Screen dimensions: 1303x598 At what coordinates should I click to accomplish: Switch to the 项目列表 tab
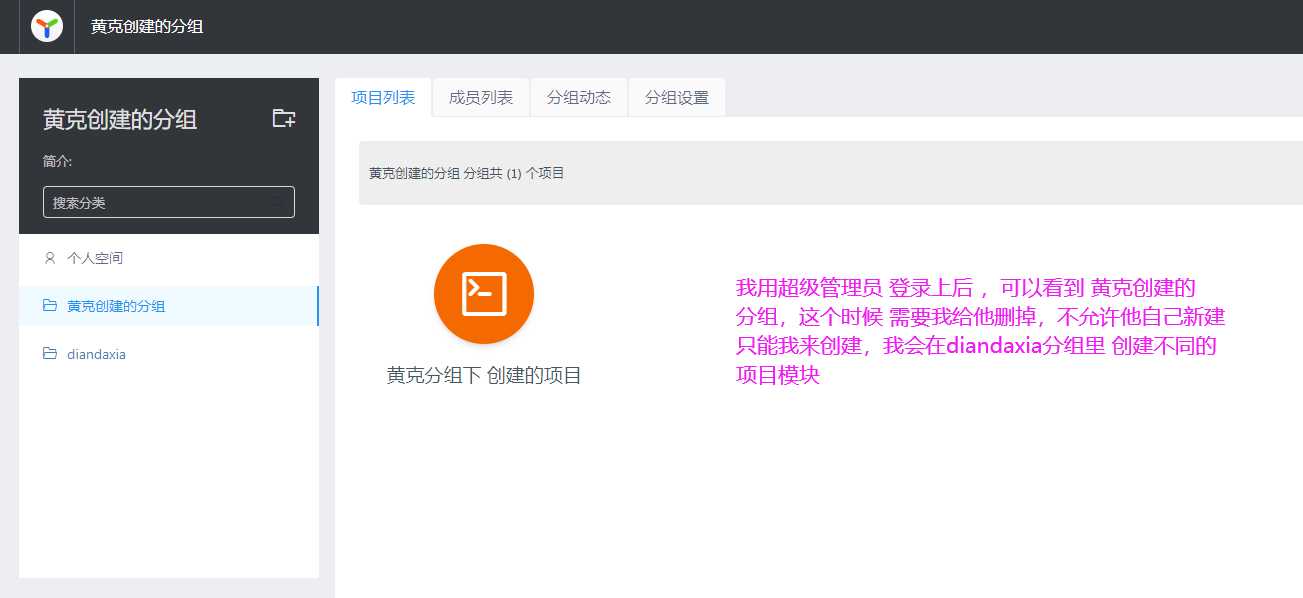click(x=383, y=97)
